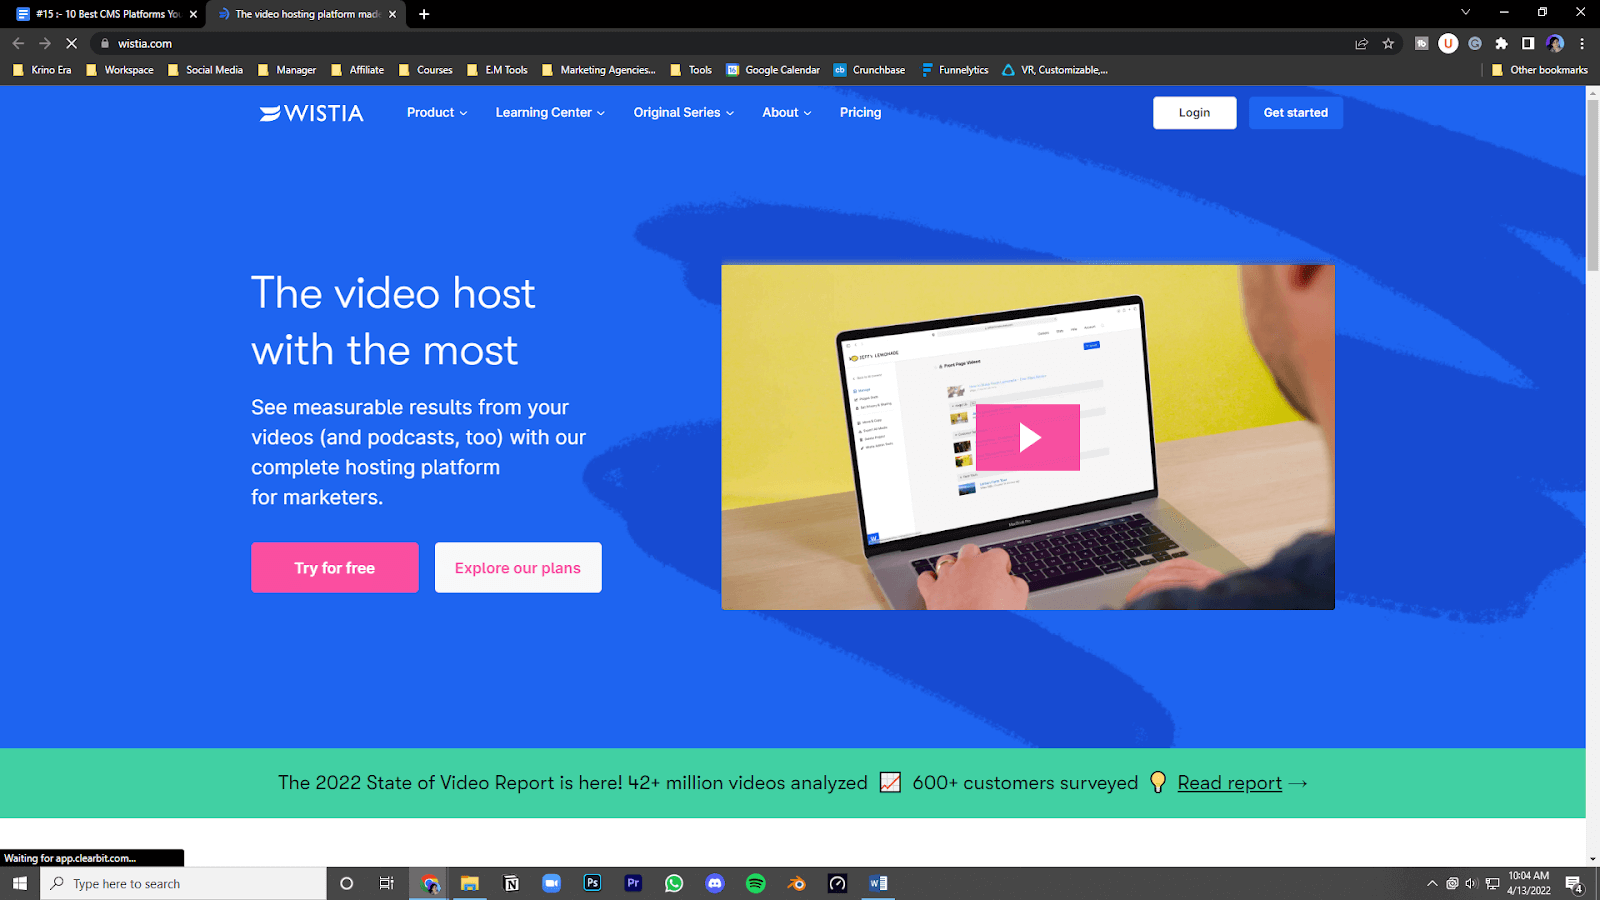Open the Funnelytics bookmark
This screenshot has width=1600, height=900.
pyautogui.click(x=954, y=70)
